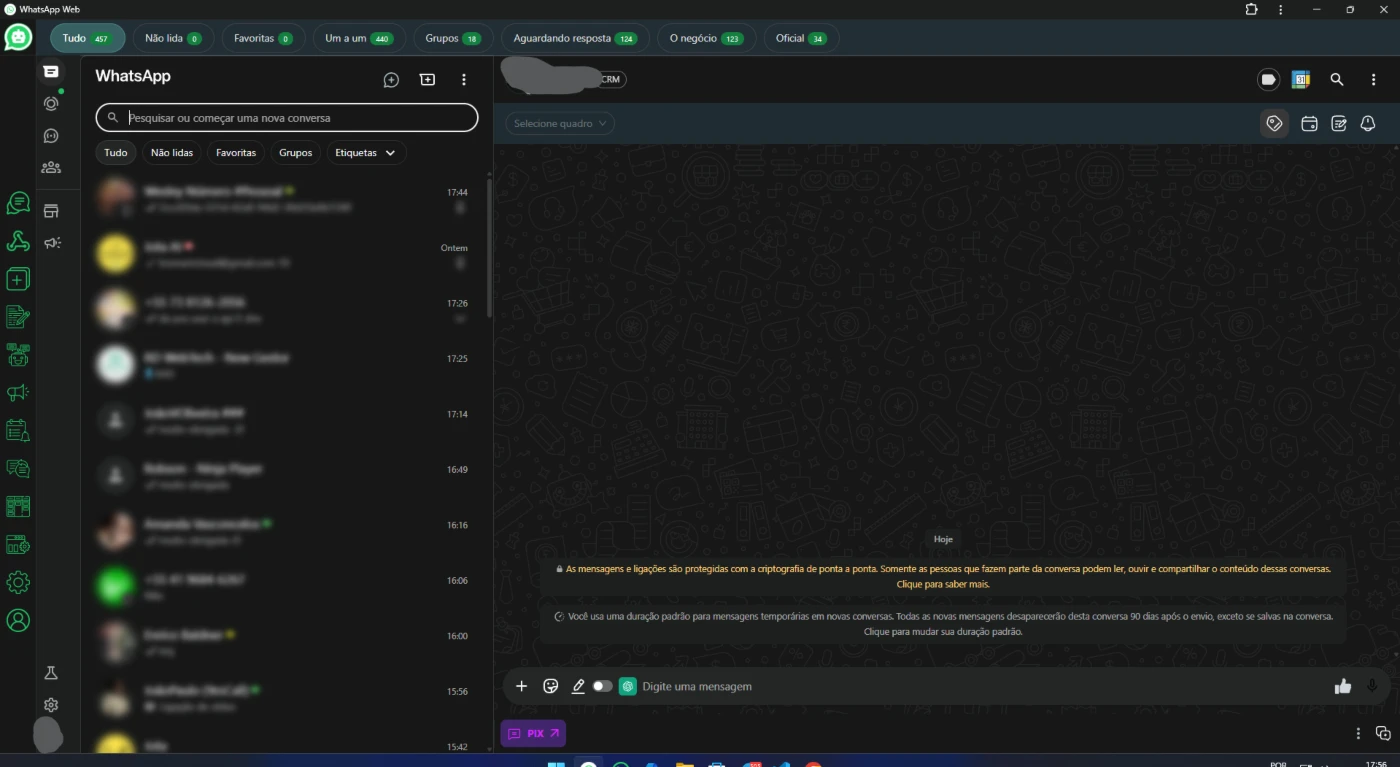1400x767 pixels.
Task: Filter chats by Grupos chip
Action: coord(295,153)
